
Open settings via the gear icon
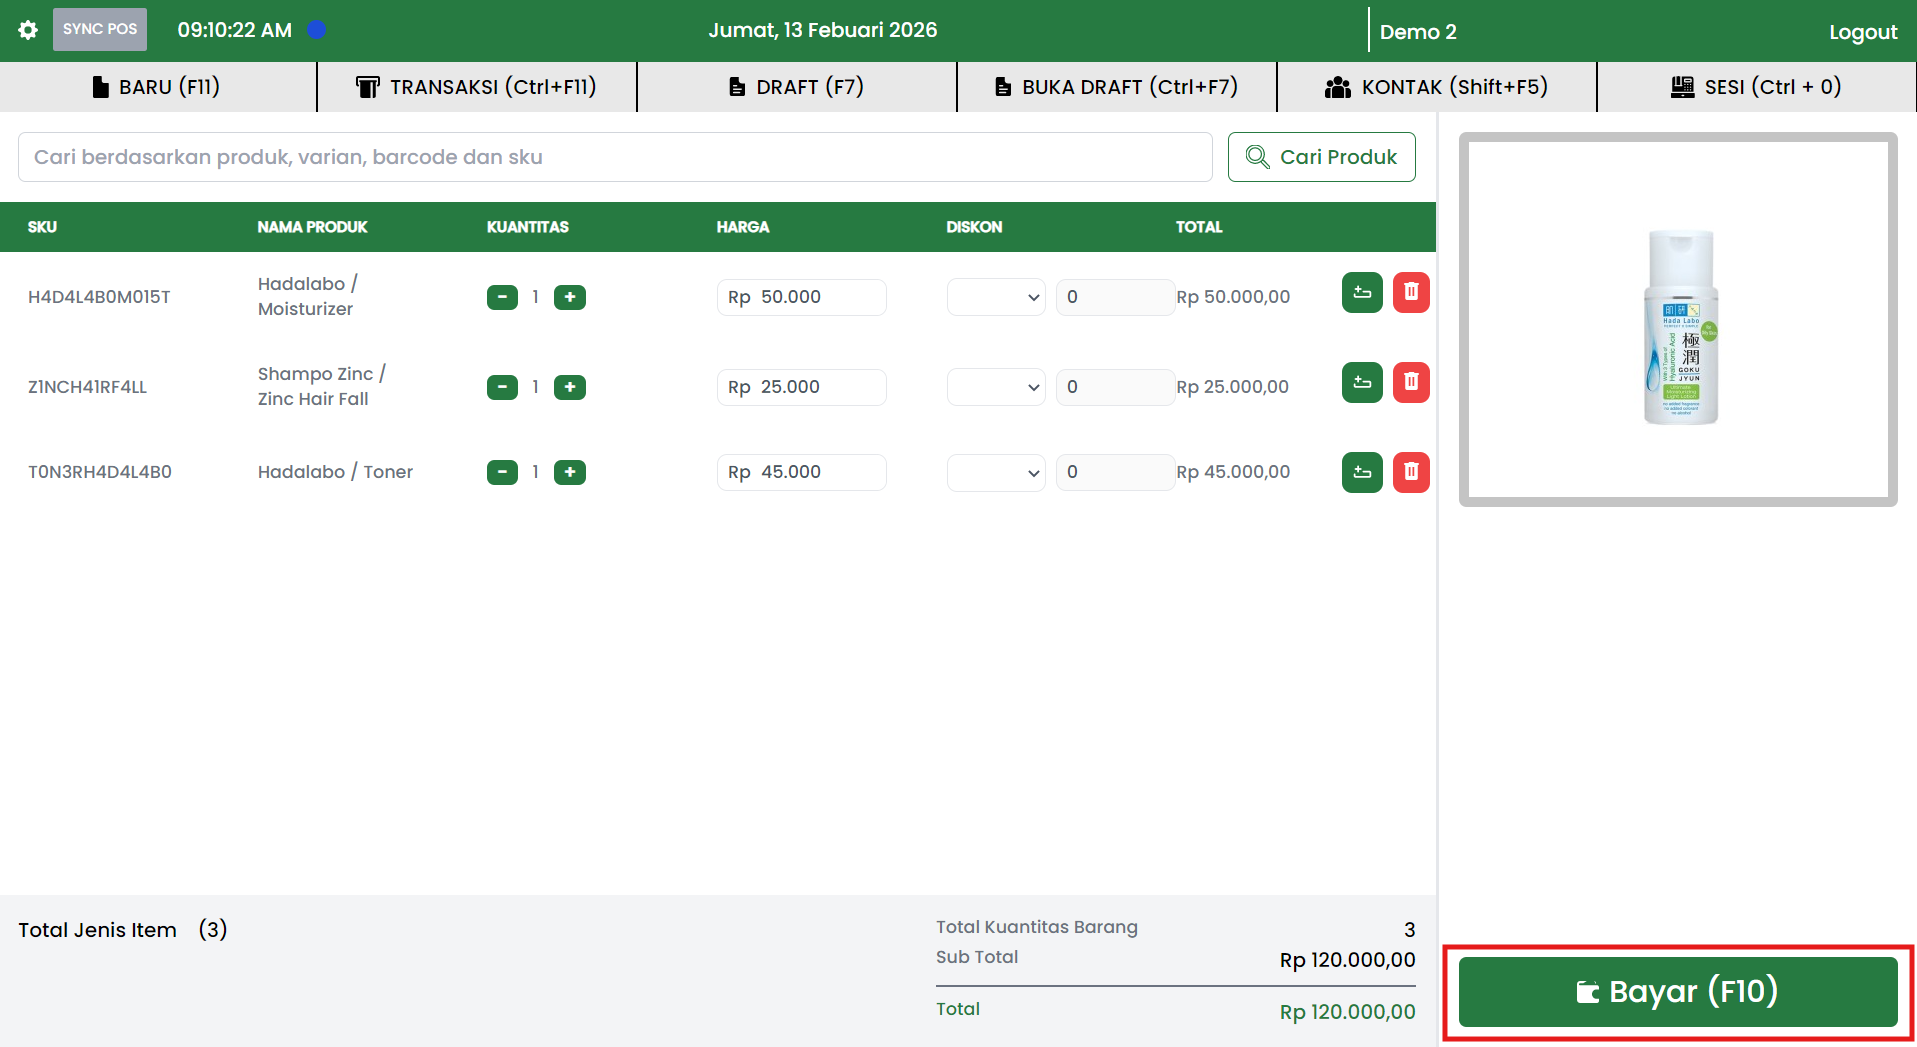28,30
